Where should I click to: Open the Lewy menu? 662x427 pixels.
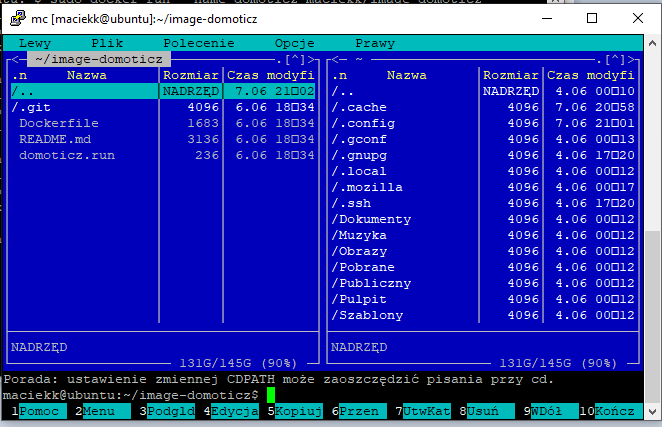coord(35,43)
